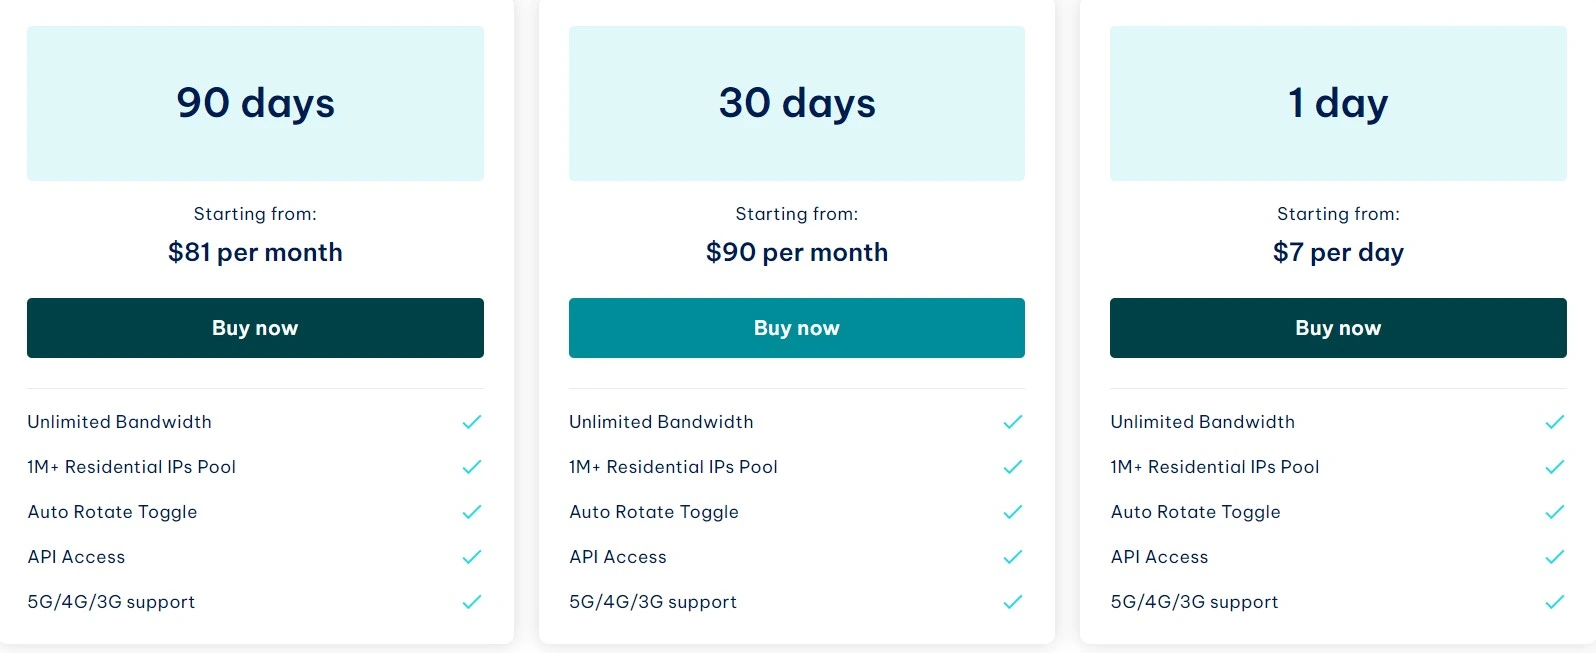Click Unlimited Bandwidth checkmark in 1 day plan
Image resolution: width=1596 pixels, height=653 pixels.
[1555, 422]
